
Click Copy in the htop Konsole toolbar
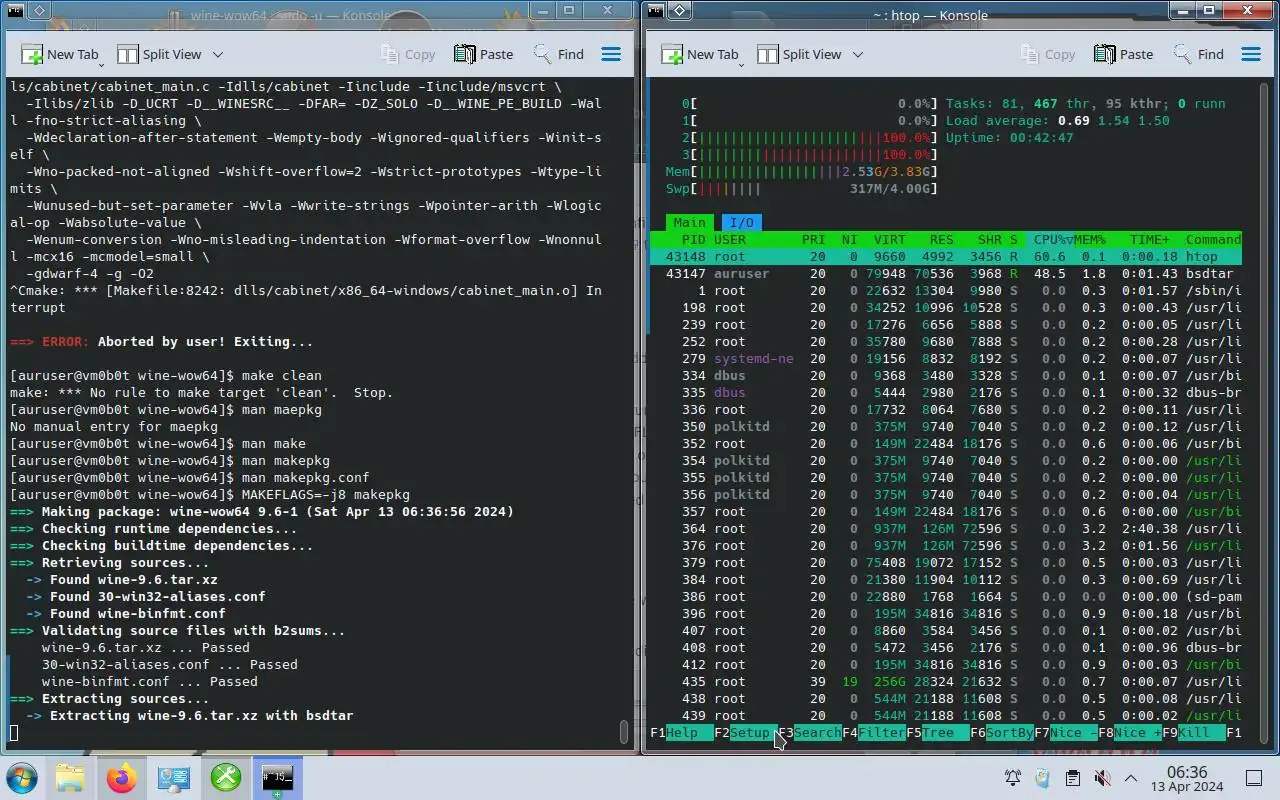(1048, 54)
